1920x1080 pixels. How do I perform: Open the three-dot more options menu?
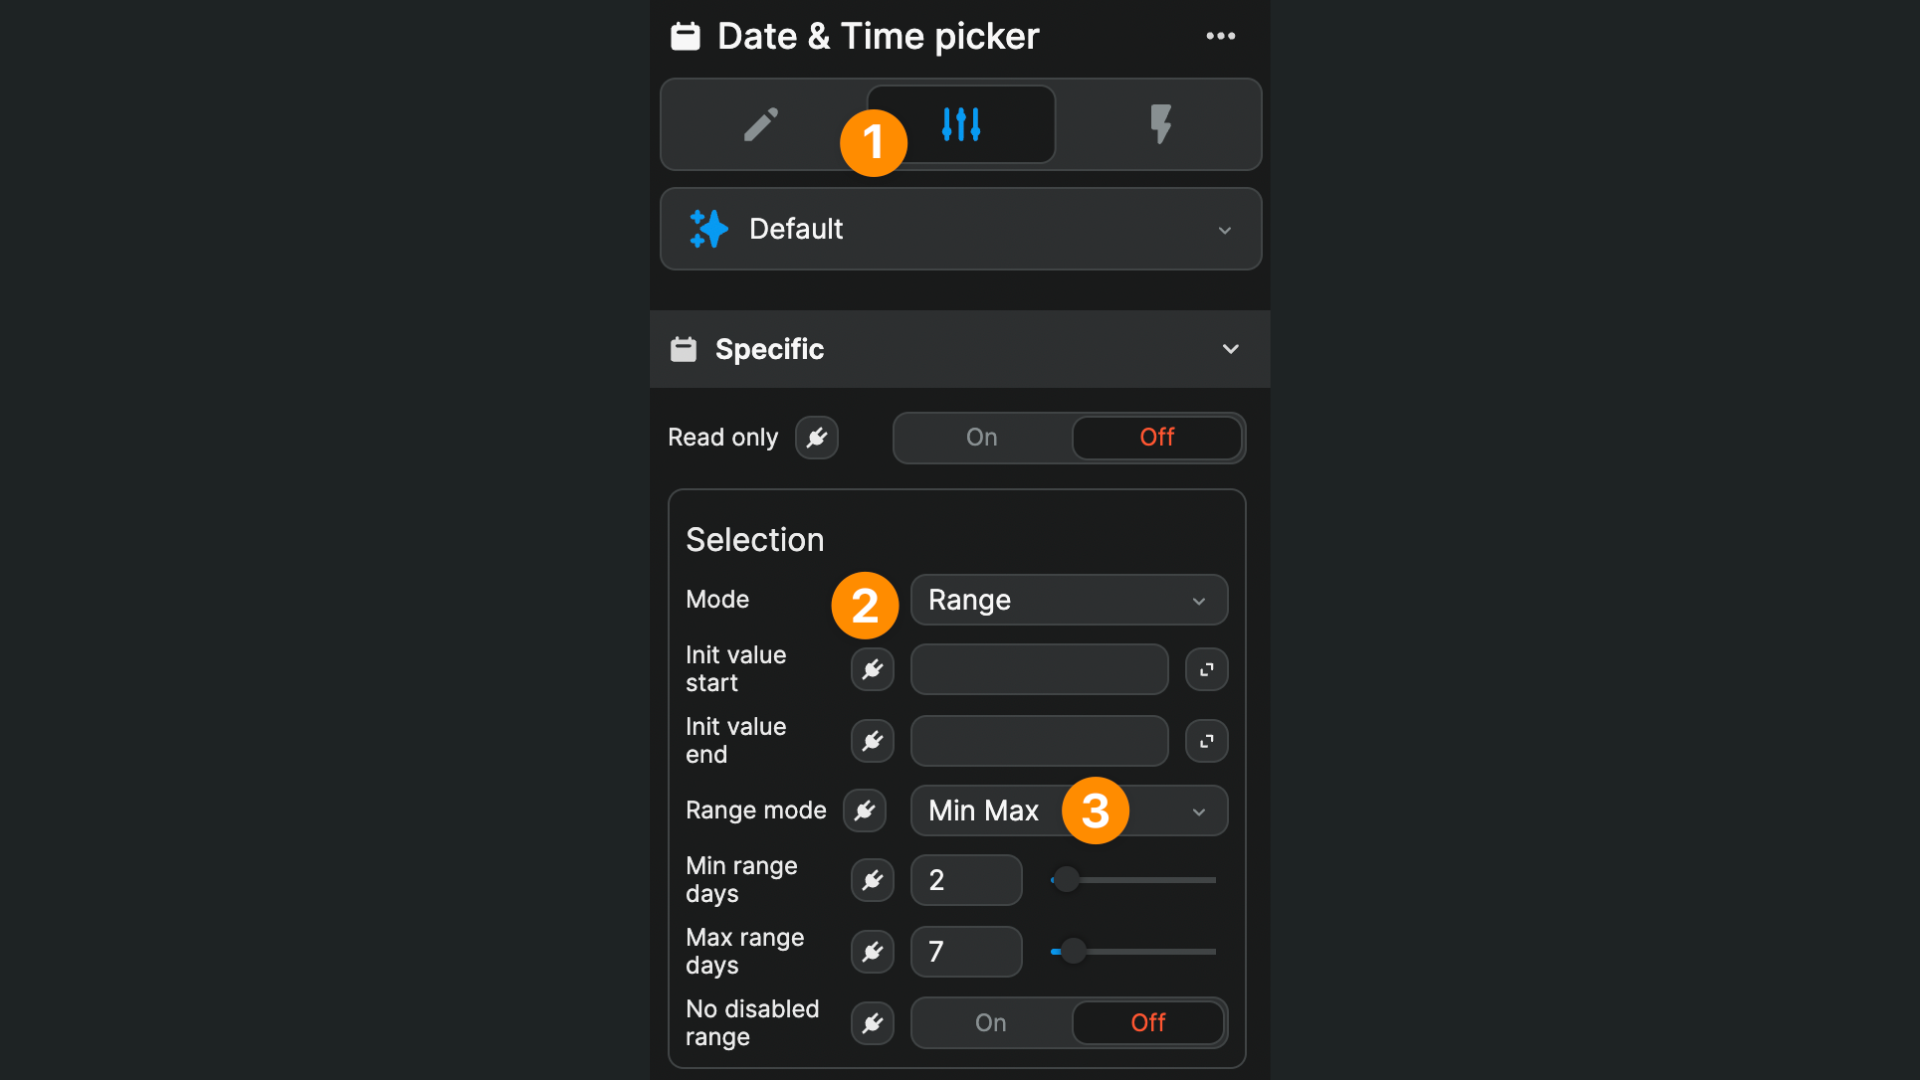click(1220, 36)
